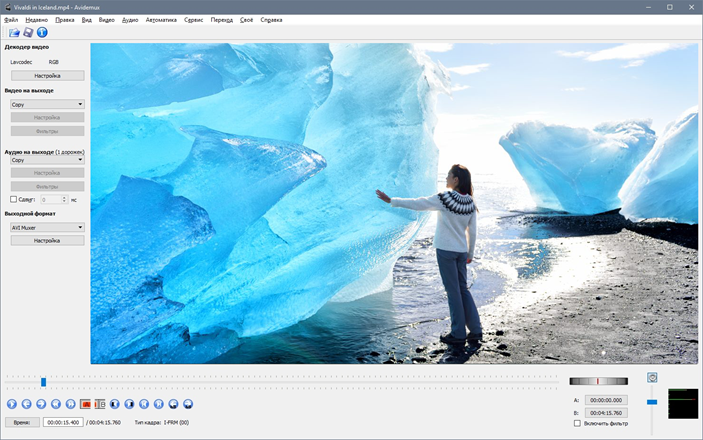Open the Файл menu
Image resolution: width=703 pixels, height=440 pixels.
pyautogui.click(x=11, y=20)
